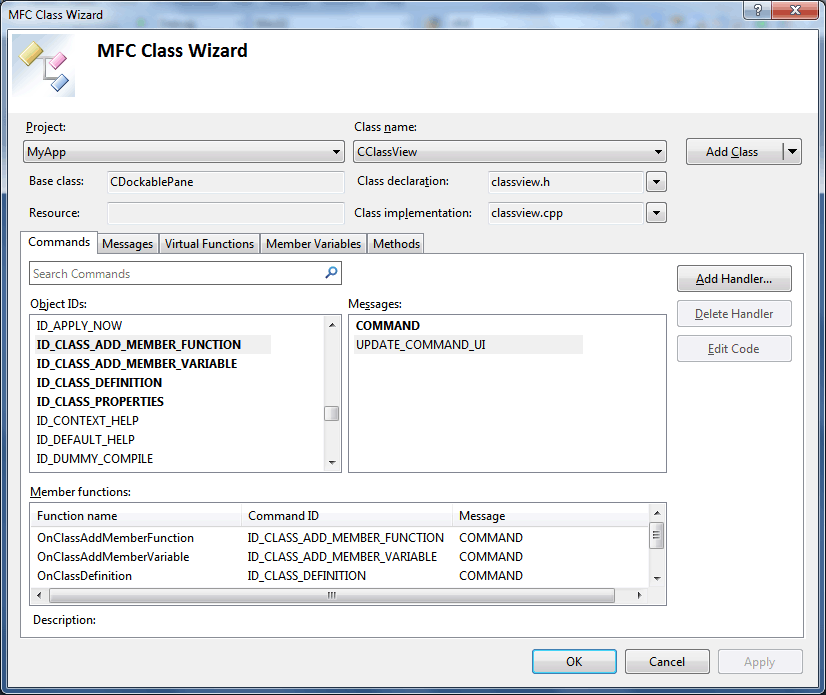The width and height of the screenshot is (826, 695).
Task: Click Member functions horizontal scroll right arrow
Action: (640, 595)
